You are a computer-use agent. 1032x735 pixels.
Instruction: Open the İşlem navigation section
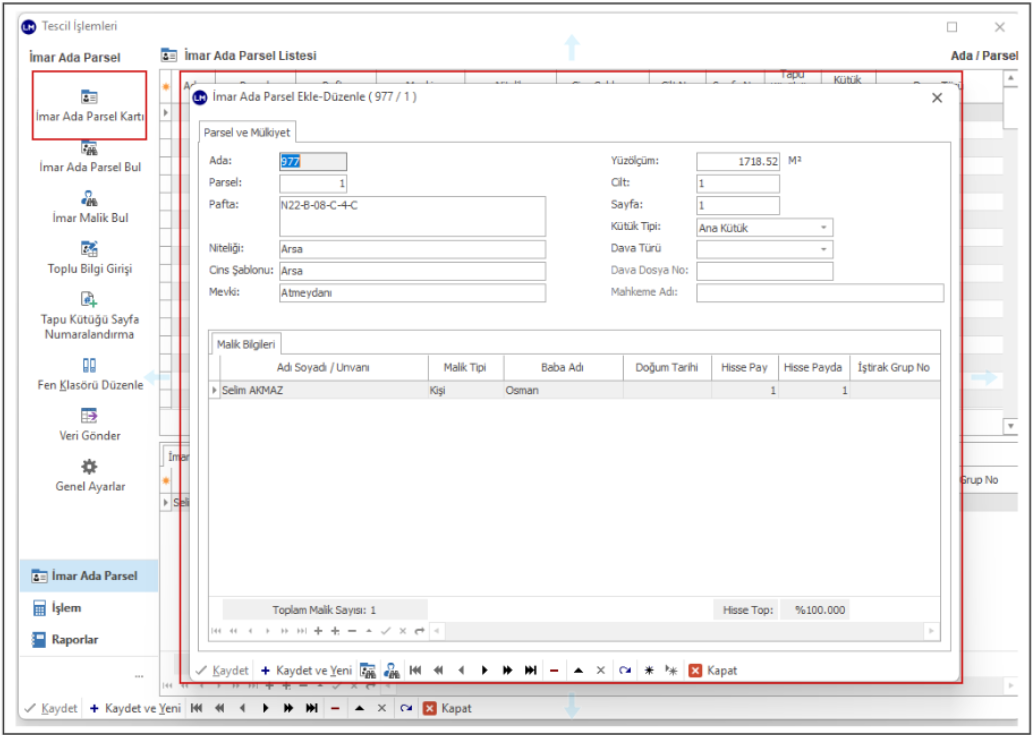tap(66, 608)
